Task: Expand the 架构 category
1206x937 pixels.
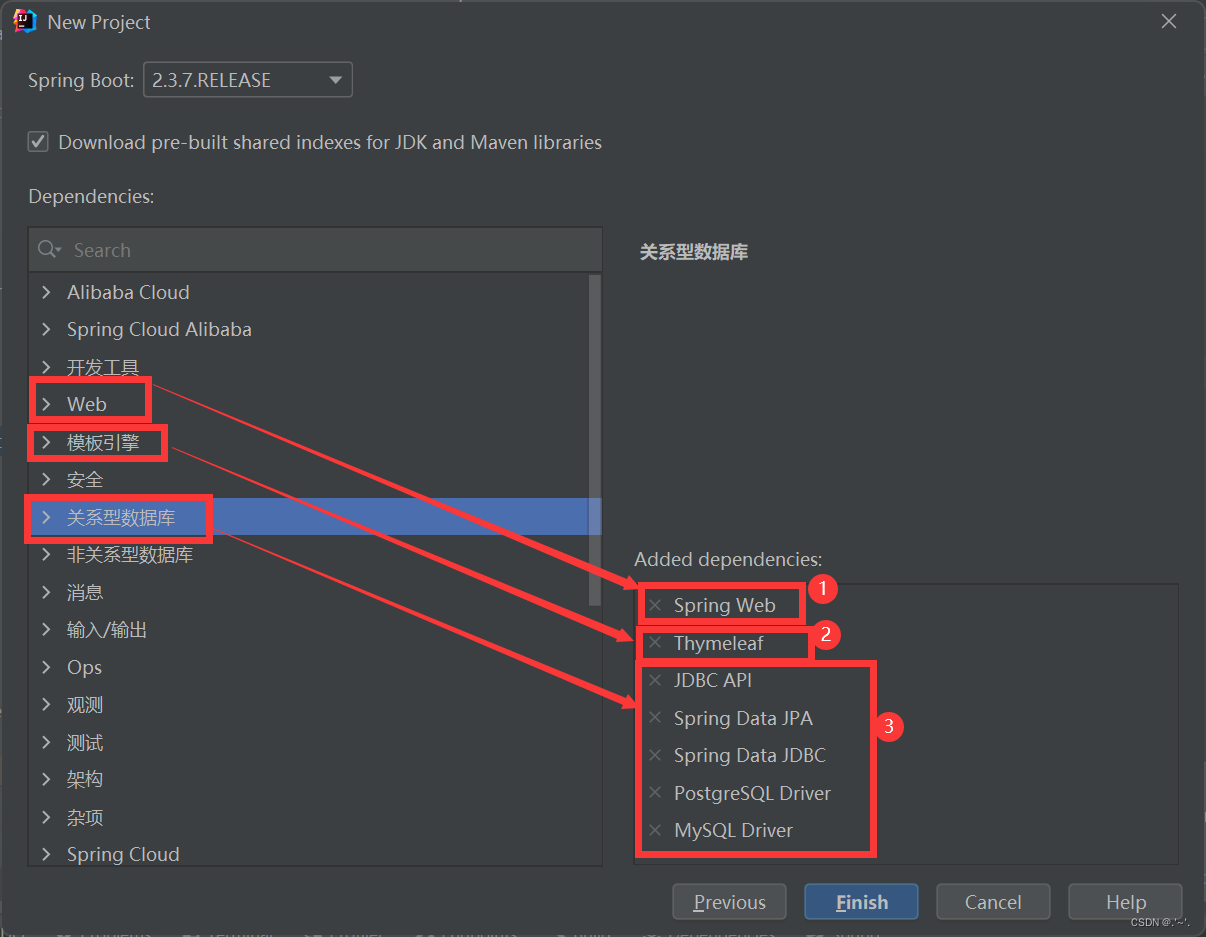Action: (x=46, y=779)
